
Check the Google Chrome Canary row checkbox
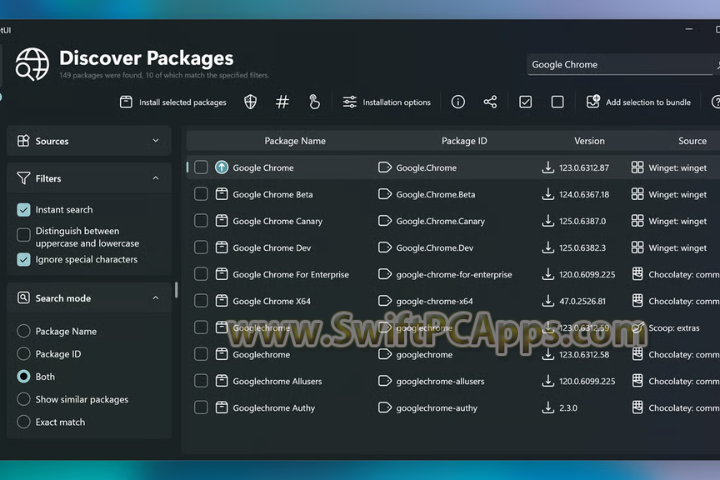click(201, 220)
